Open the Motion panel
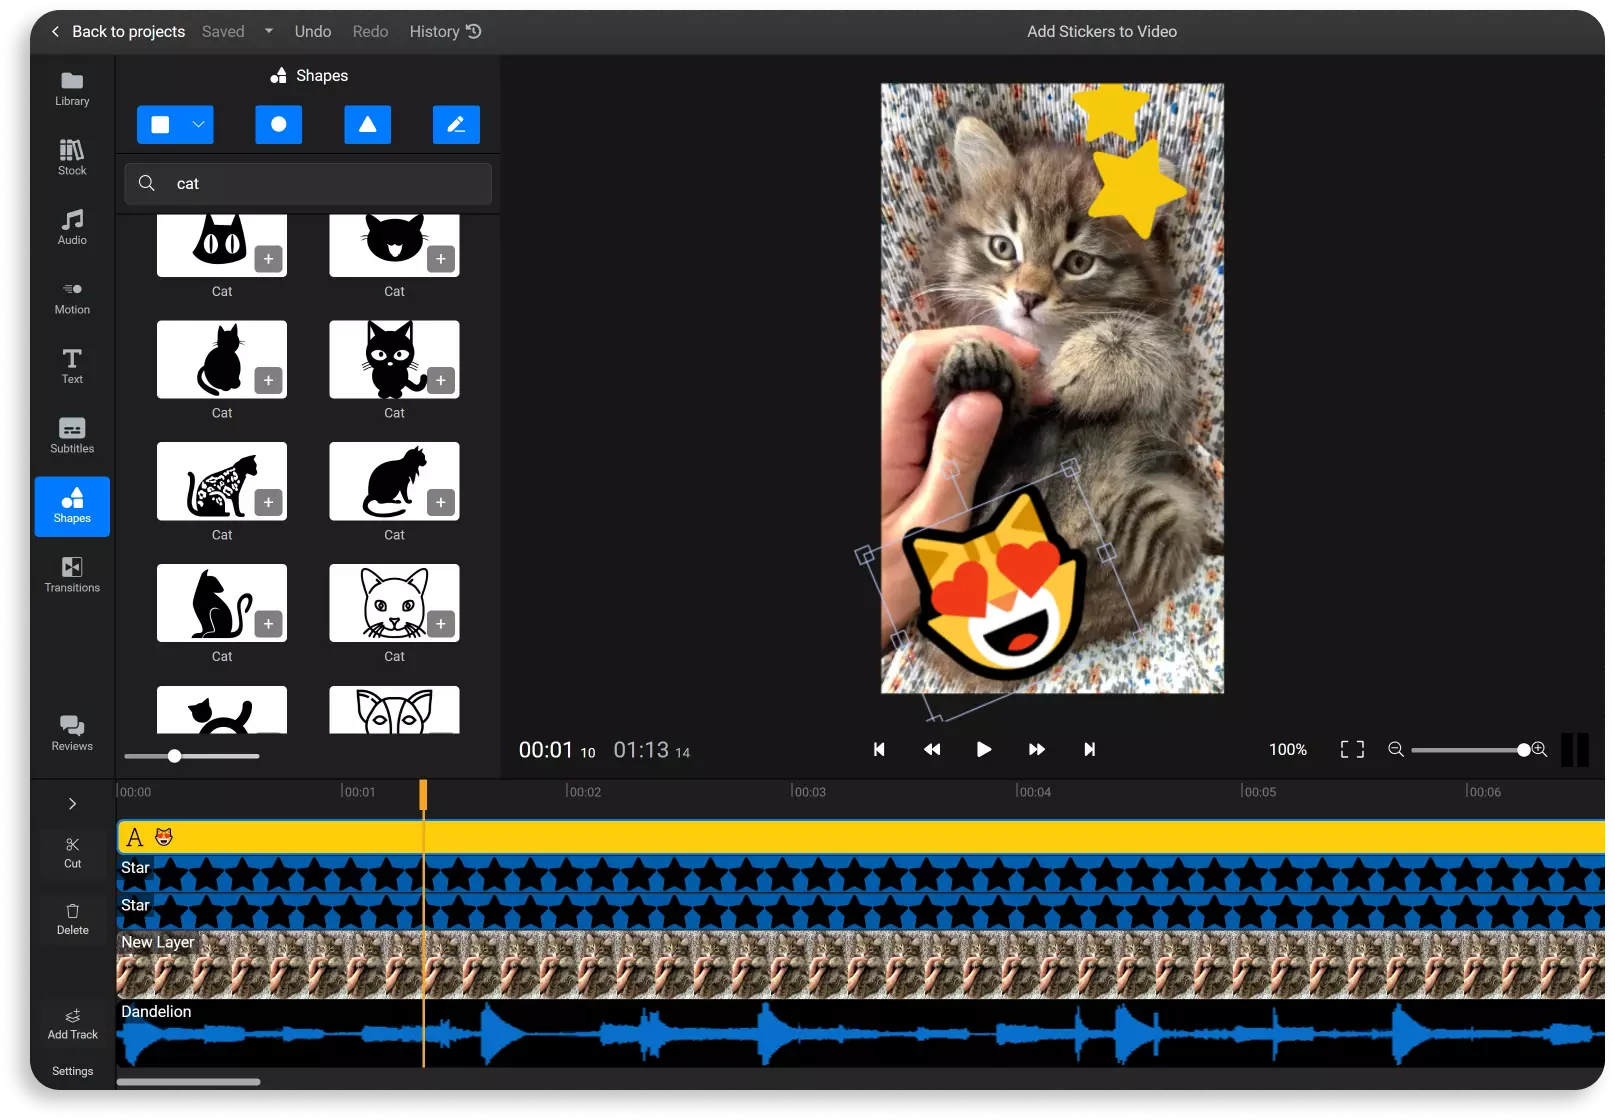Viewport: 1615px width, 1120px height. [x=71, y=297]
